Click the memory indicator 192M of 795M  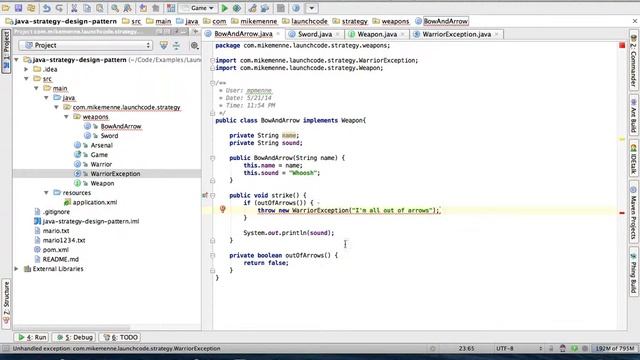(x=614, y=349)
